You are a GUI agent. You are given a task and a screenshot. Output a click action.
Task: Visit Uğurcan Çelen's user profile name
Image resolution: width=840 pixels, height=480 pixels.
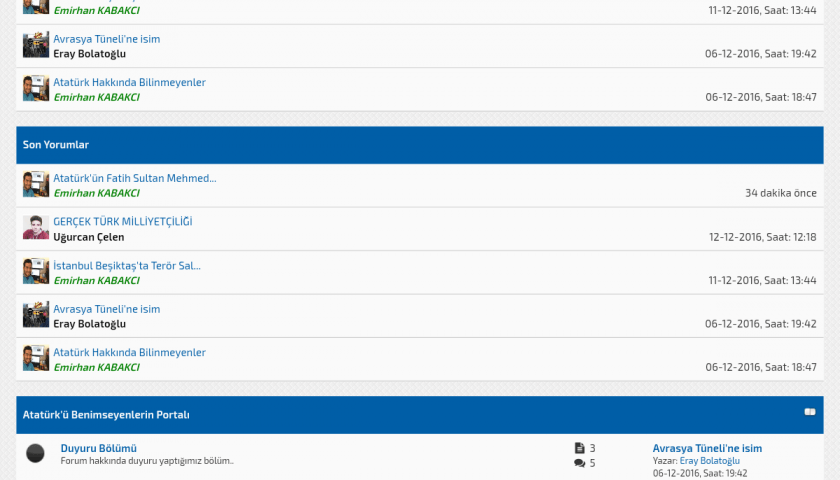pyautogui.click(x=88, y=237)
